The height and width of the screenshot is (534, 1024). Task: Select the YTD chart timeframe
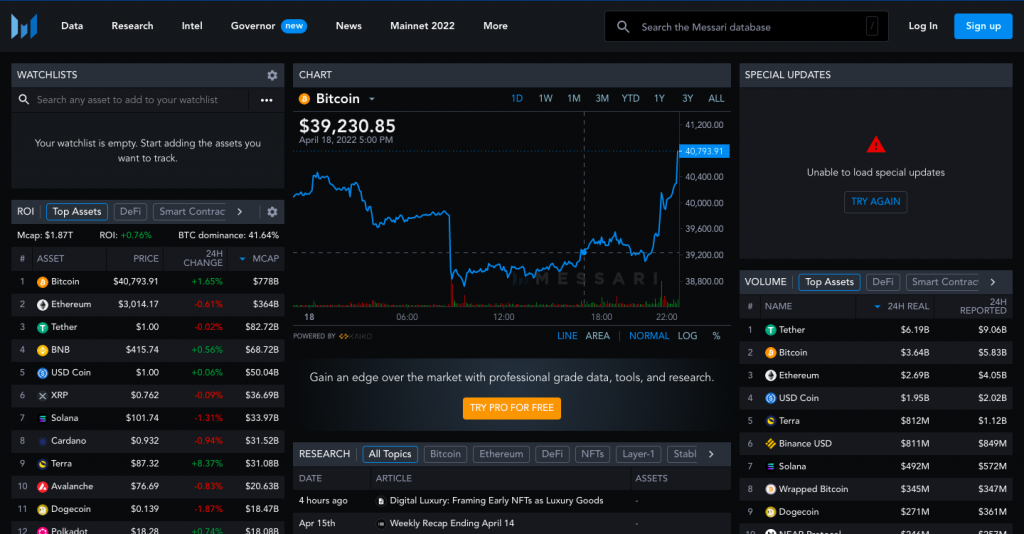[x=630, y=99]
